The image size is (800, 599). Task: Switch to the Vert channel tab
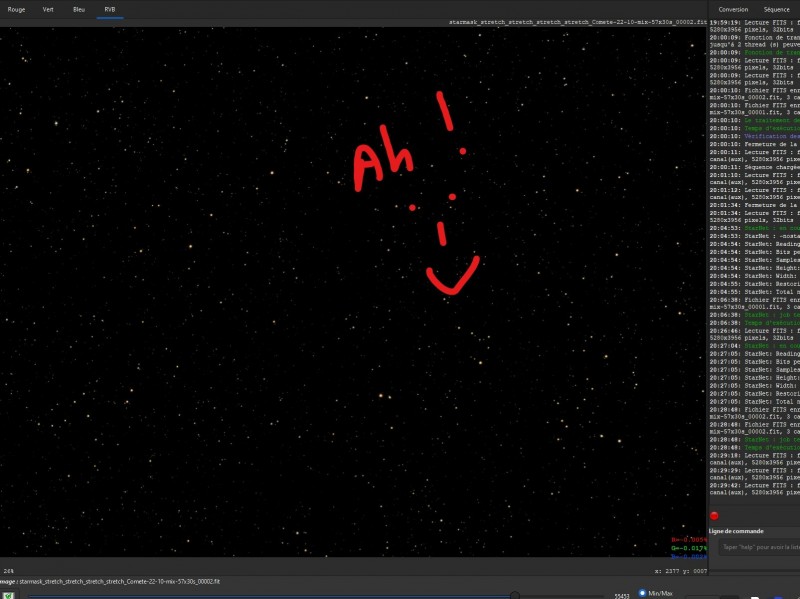point(47,9)
